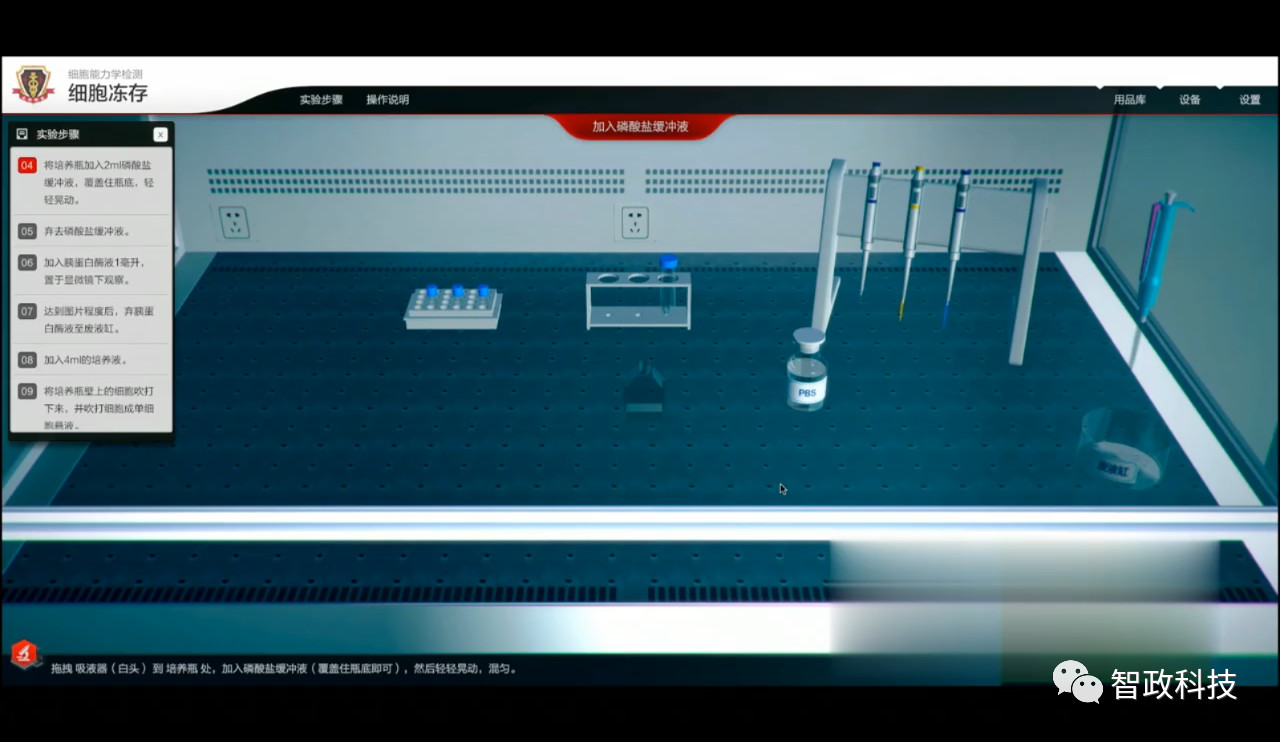This screenshot has height=742, width=1280.
Task: Click the glass waste liquid beaker
Action: pyautogui.click(x=1123, y=449)
